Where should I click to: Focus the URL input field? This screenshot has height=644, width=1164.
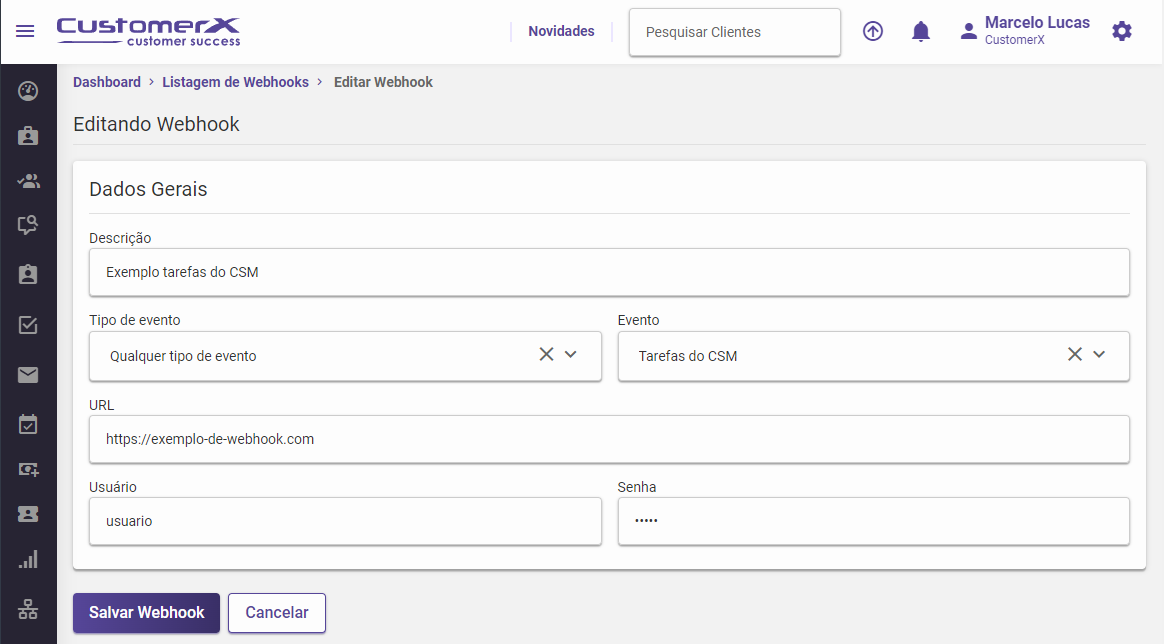click(x=609, y=439)
